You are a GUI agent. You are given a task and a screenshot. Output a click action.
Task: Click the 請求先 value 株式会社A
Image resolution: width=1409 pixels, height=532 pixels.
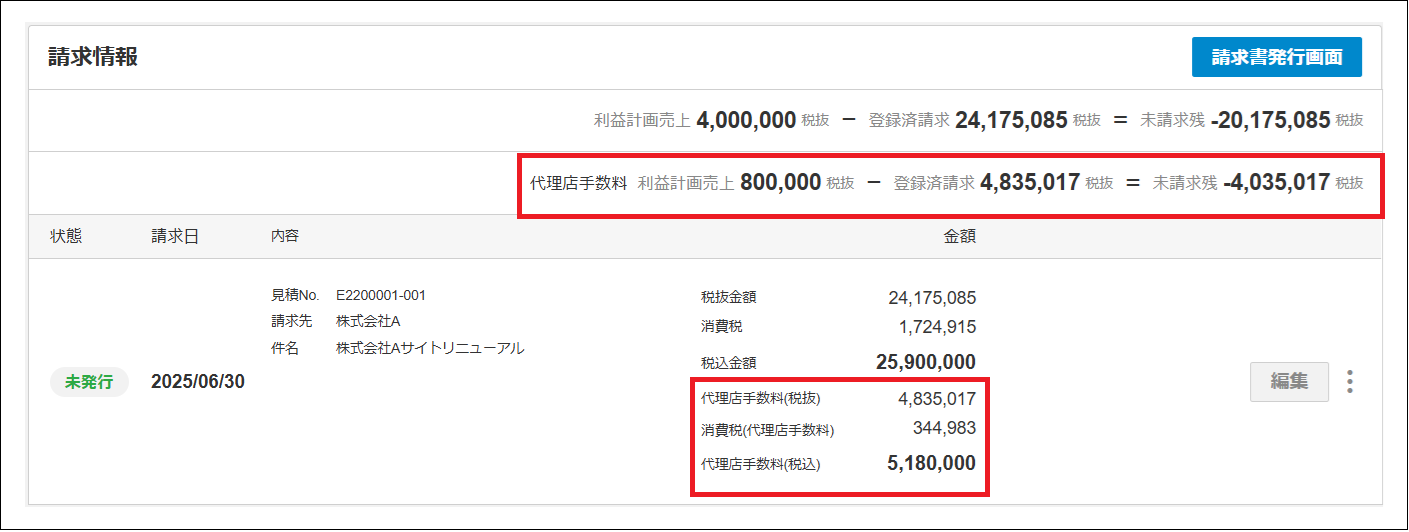(368, 321)
